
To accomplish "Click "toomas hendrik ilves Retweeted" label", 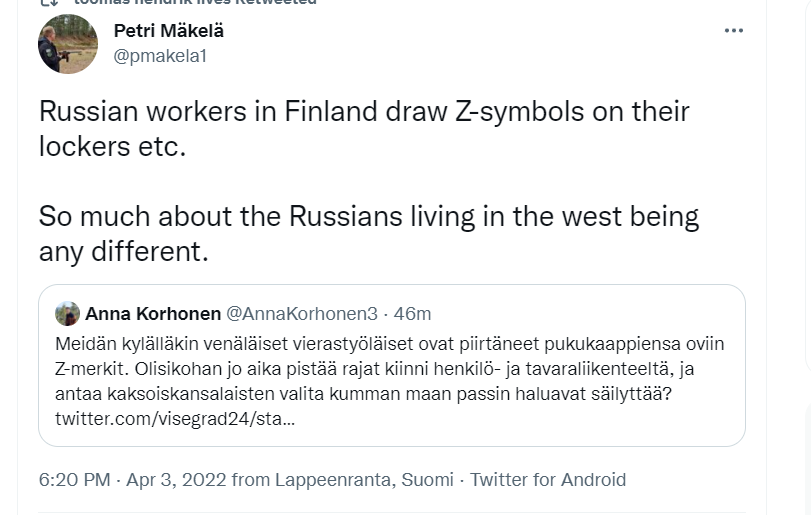I will tap(195, 3).
